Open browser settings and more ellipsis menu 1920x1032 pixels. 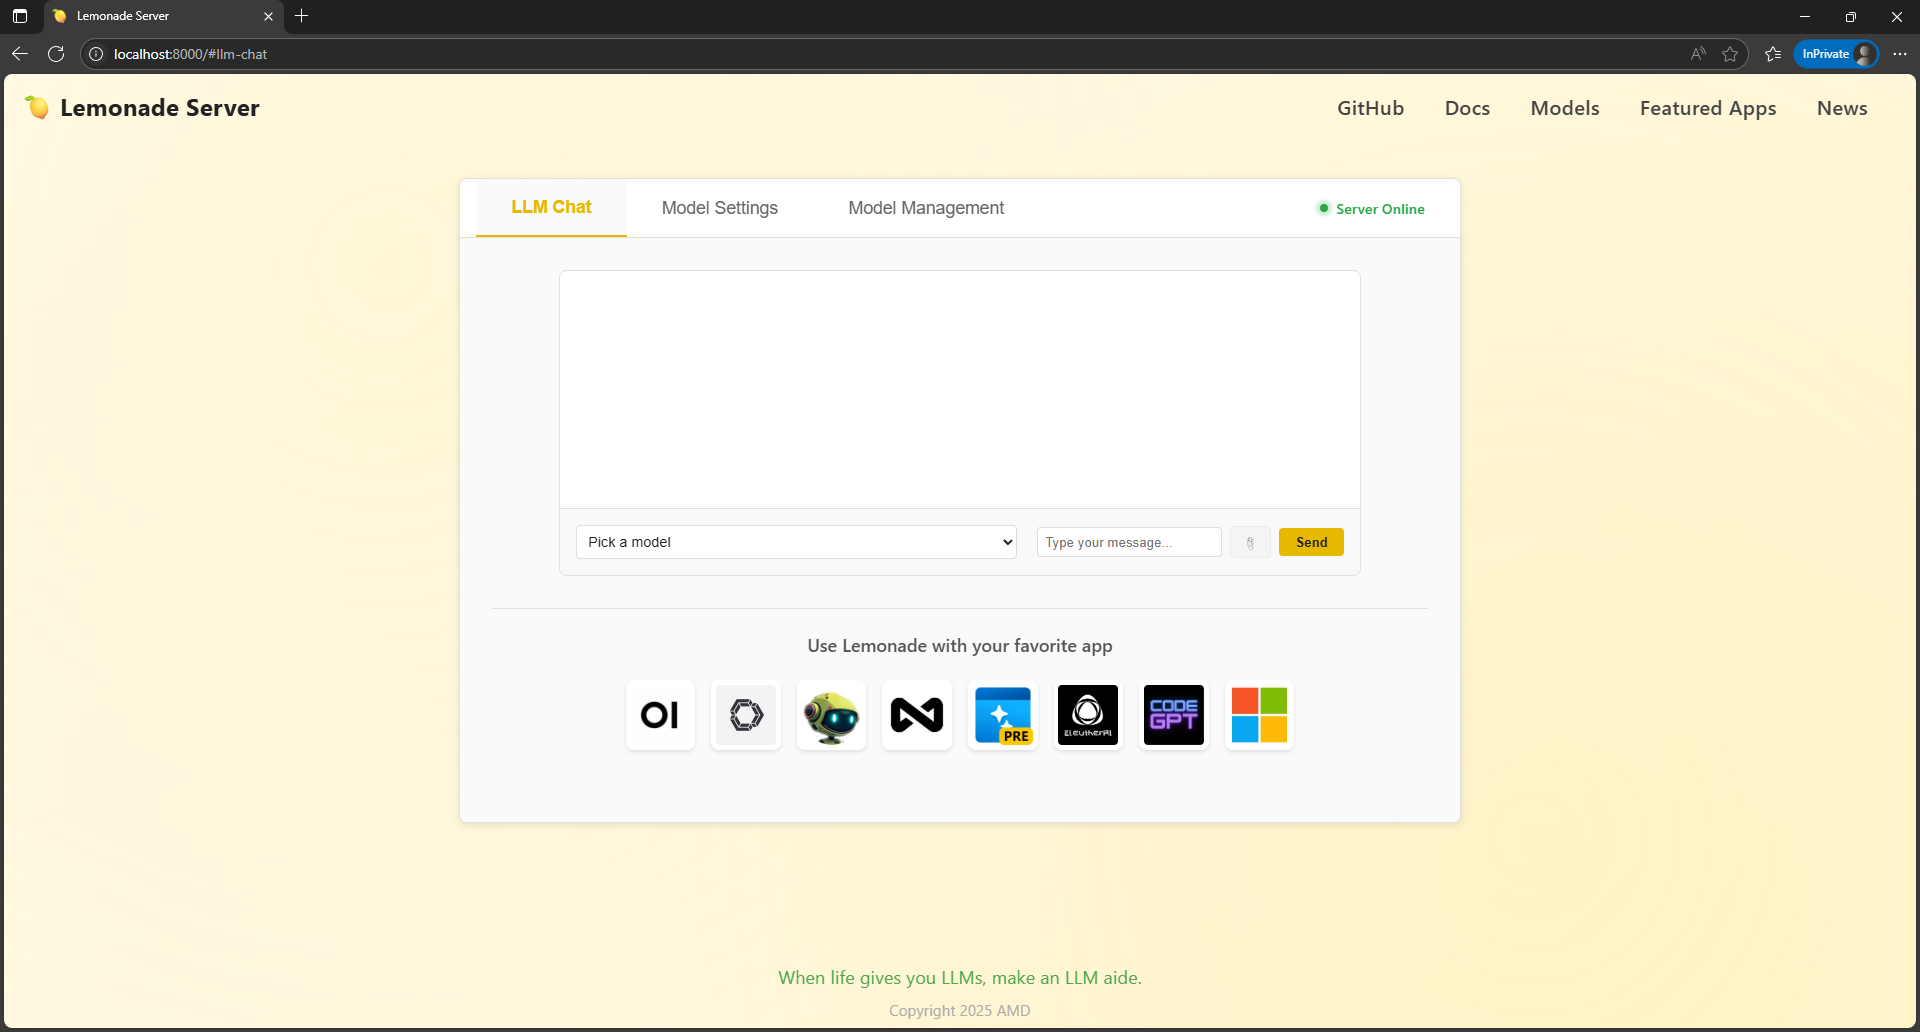1900,54
